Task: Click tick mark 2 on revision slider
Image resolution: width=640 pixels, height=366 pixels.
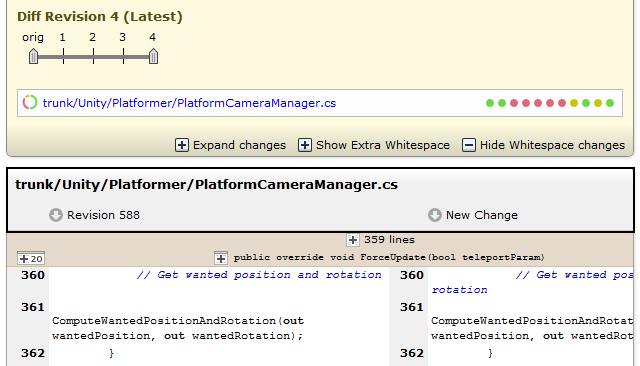Action: (x=93, y=56)
